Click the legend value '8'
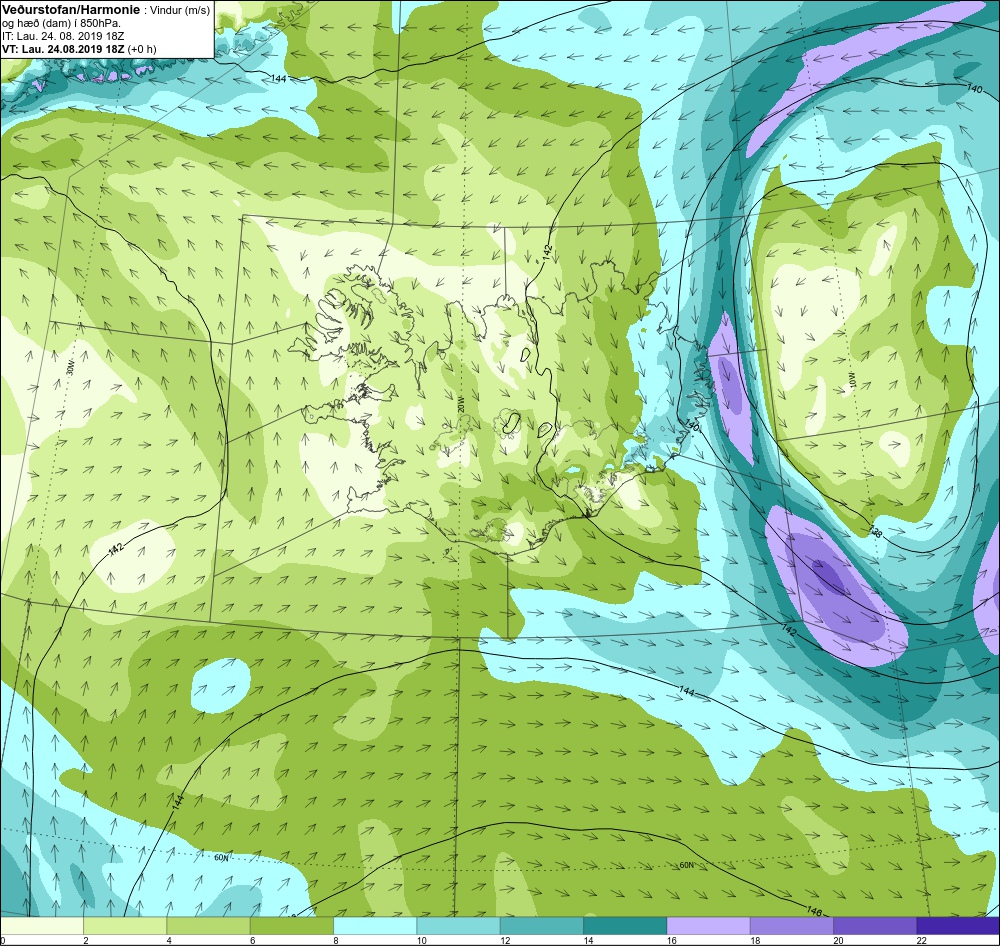Image resolution: width=1000 pixels, height=946 pixels. click(335, 940)
